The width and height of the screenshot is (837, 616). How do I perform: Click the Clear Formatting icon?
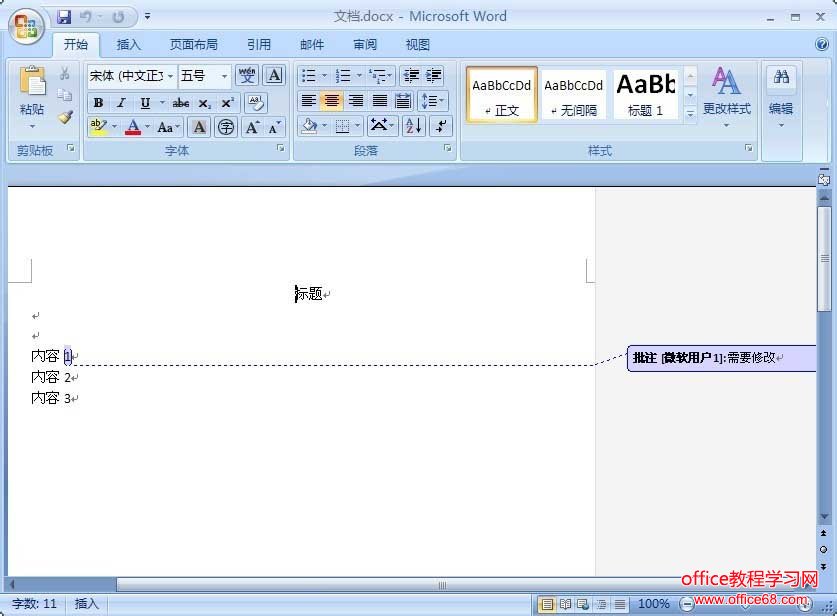pyautogui.click(x=257, y=102)
